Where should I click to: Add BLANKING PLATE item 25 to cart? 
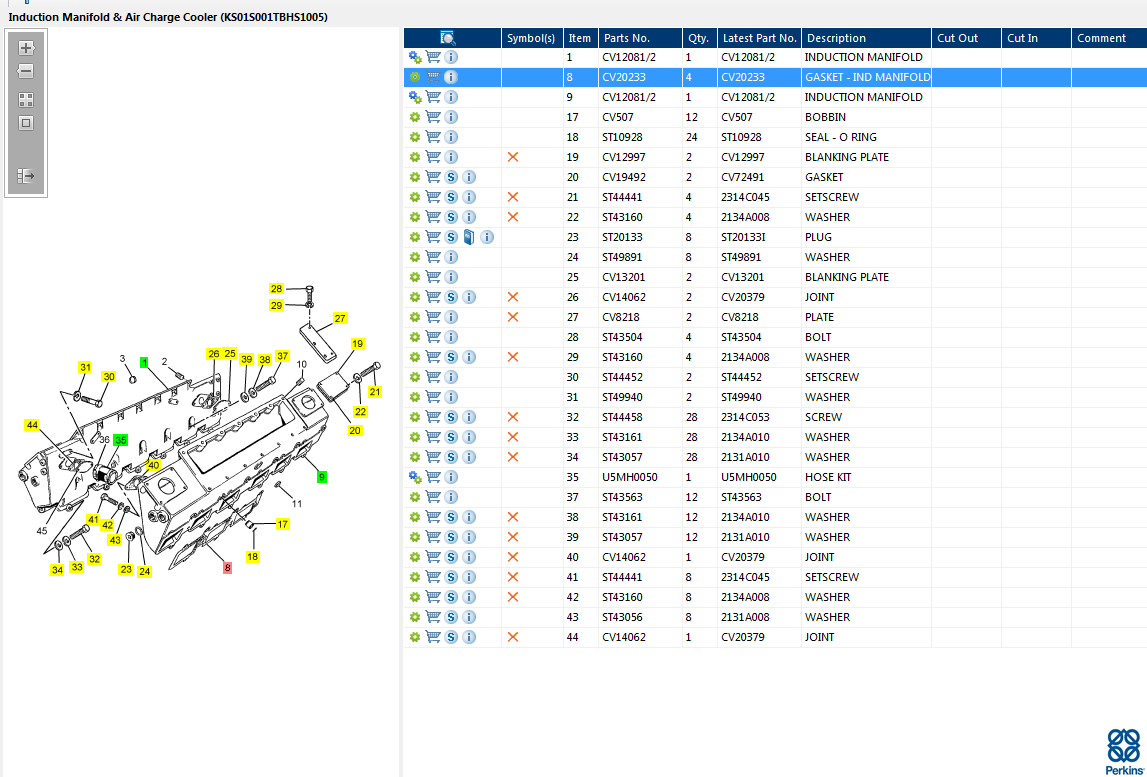pyautogui.click(x=433, y=277)
